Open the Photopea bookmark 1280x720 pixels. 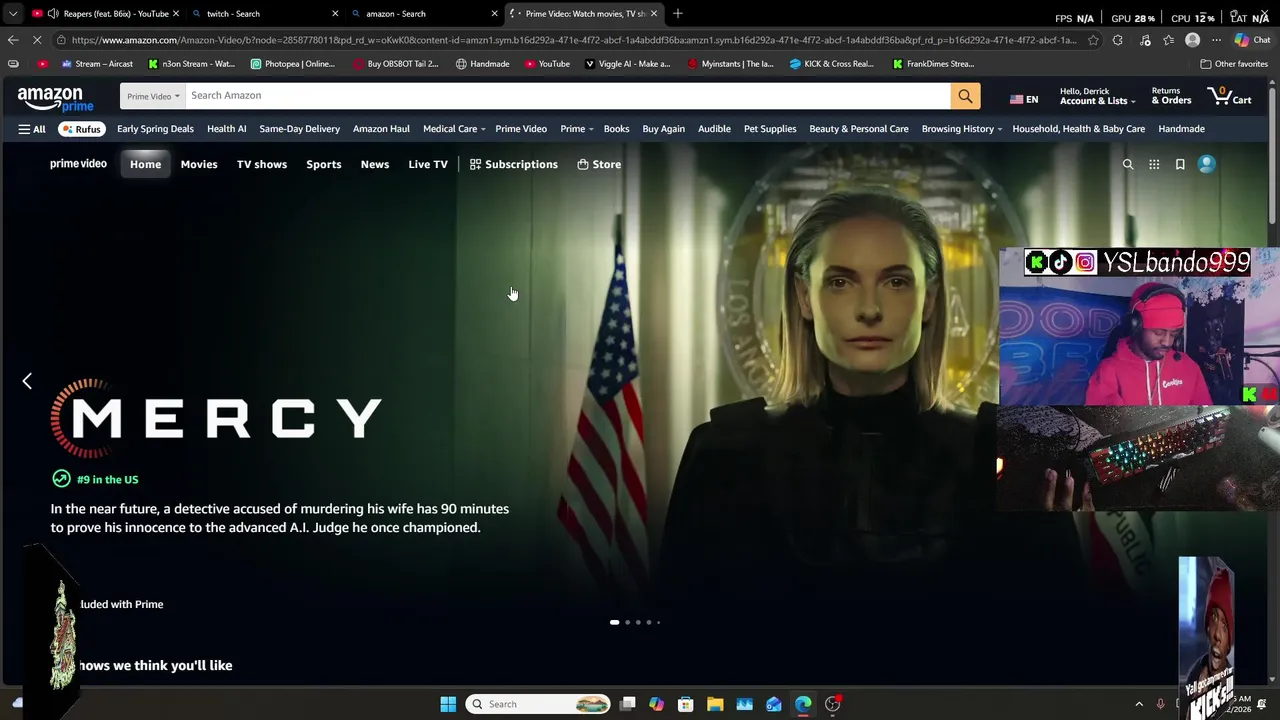(293, 64)
